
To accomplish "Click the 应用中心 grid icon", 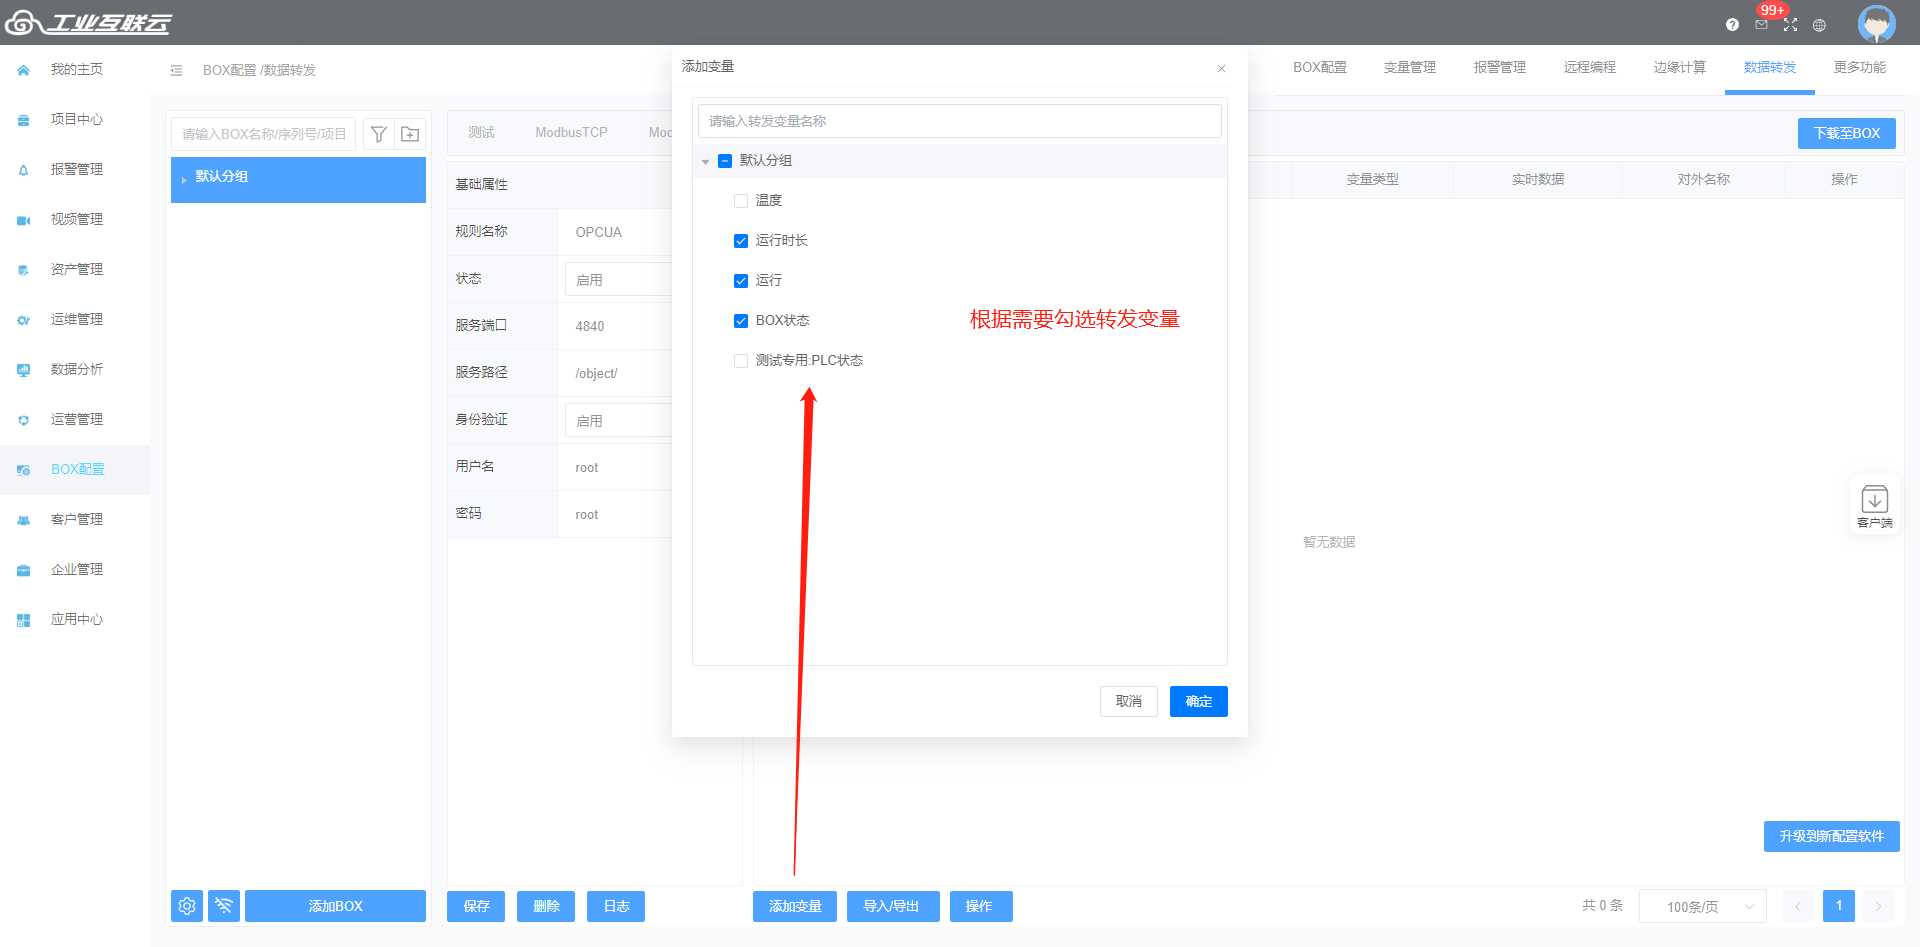I will click(23, 620).
